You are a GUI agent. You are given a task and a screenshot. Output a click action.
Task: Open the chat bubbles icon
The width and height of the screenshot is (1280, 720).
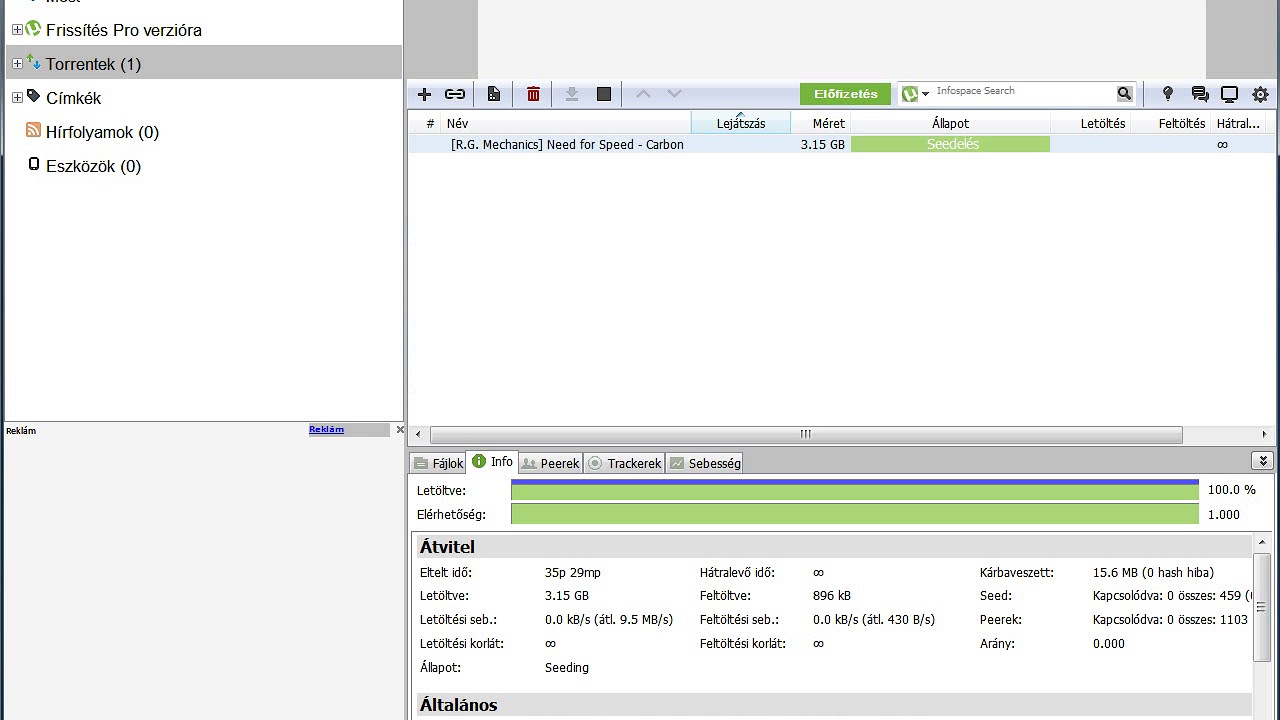coord(1200,94)
